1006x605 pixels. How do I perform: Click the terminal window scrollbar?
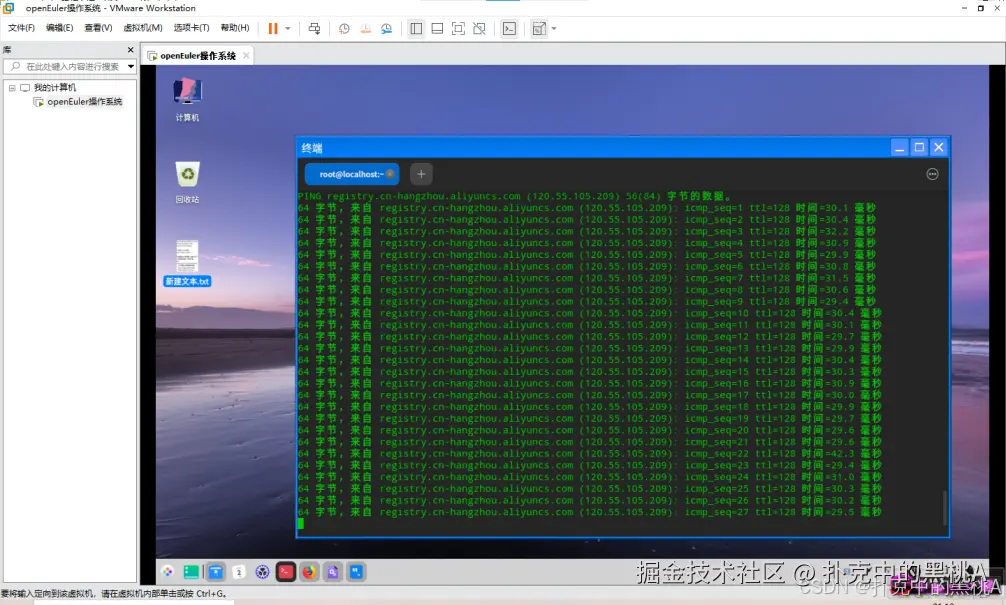click(x=944, y=507)
